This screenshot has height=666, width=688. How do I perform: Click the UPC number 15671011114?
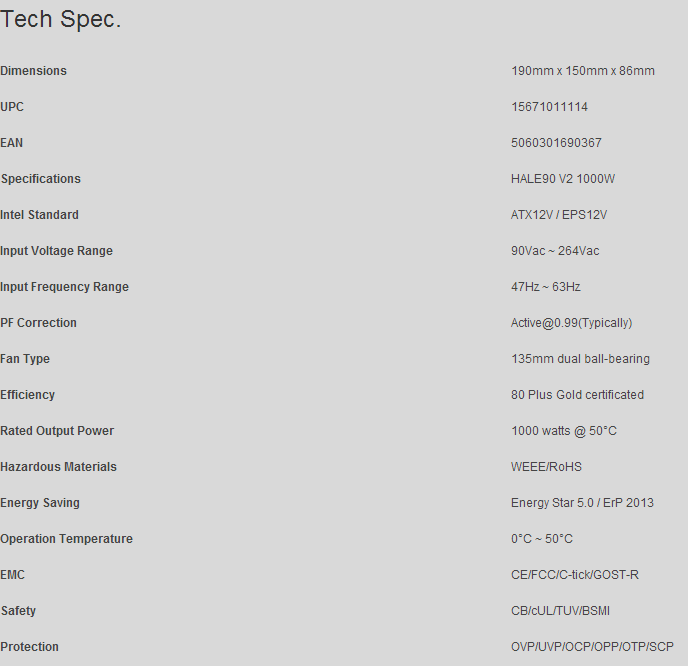(549, 107)
